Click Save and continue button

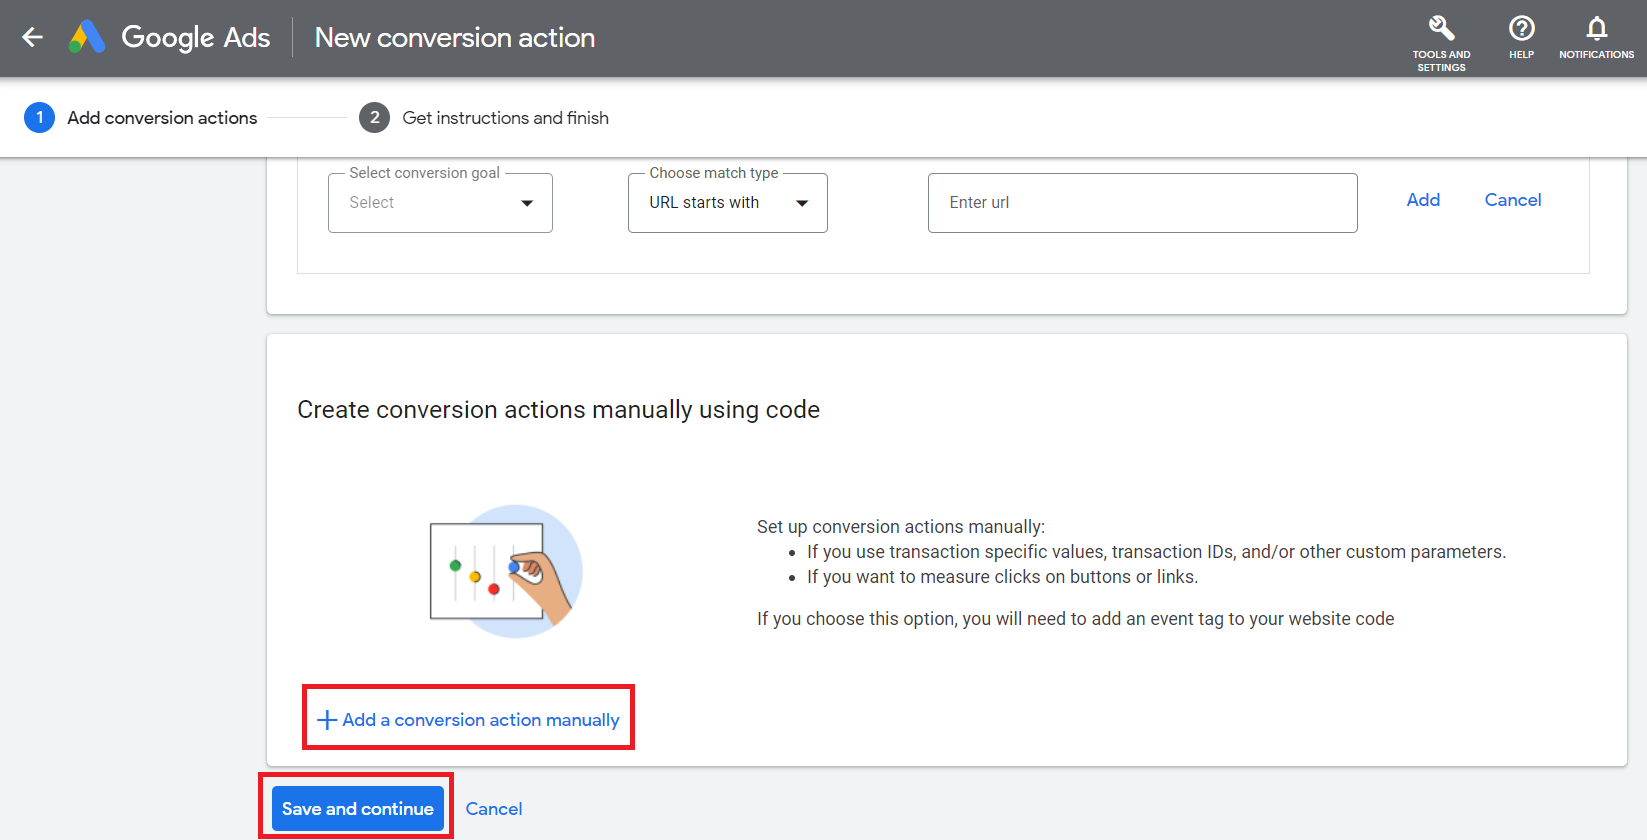pos(358,809)
